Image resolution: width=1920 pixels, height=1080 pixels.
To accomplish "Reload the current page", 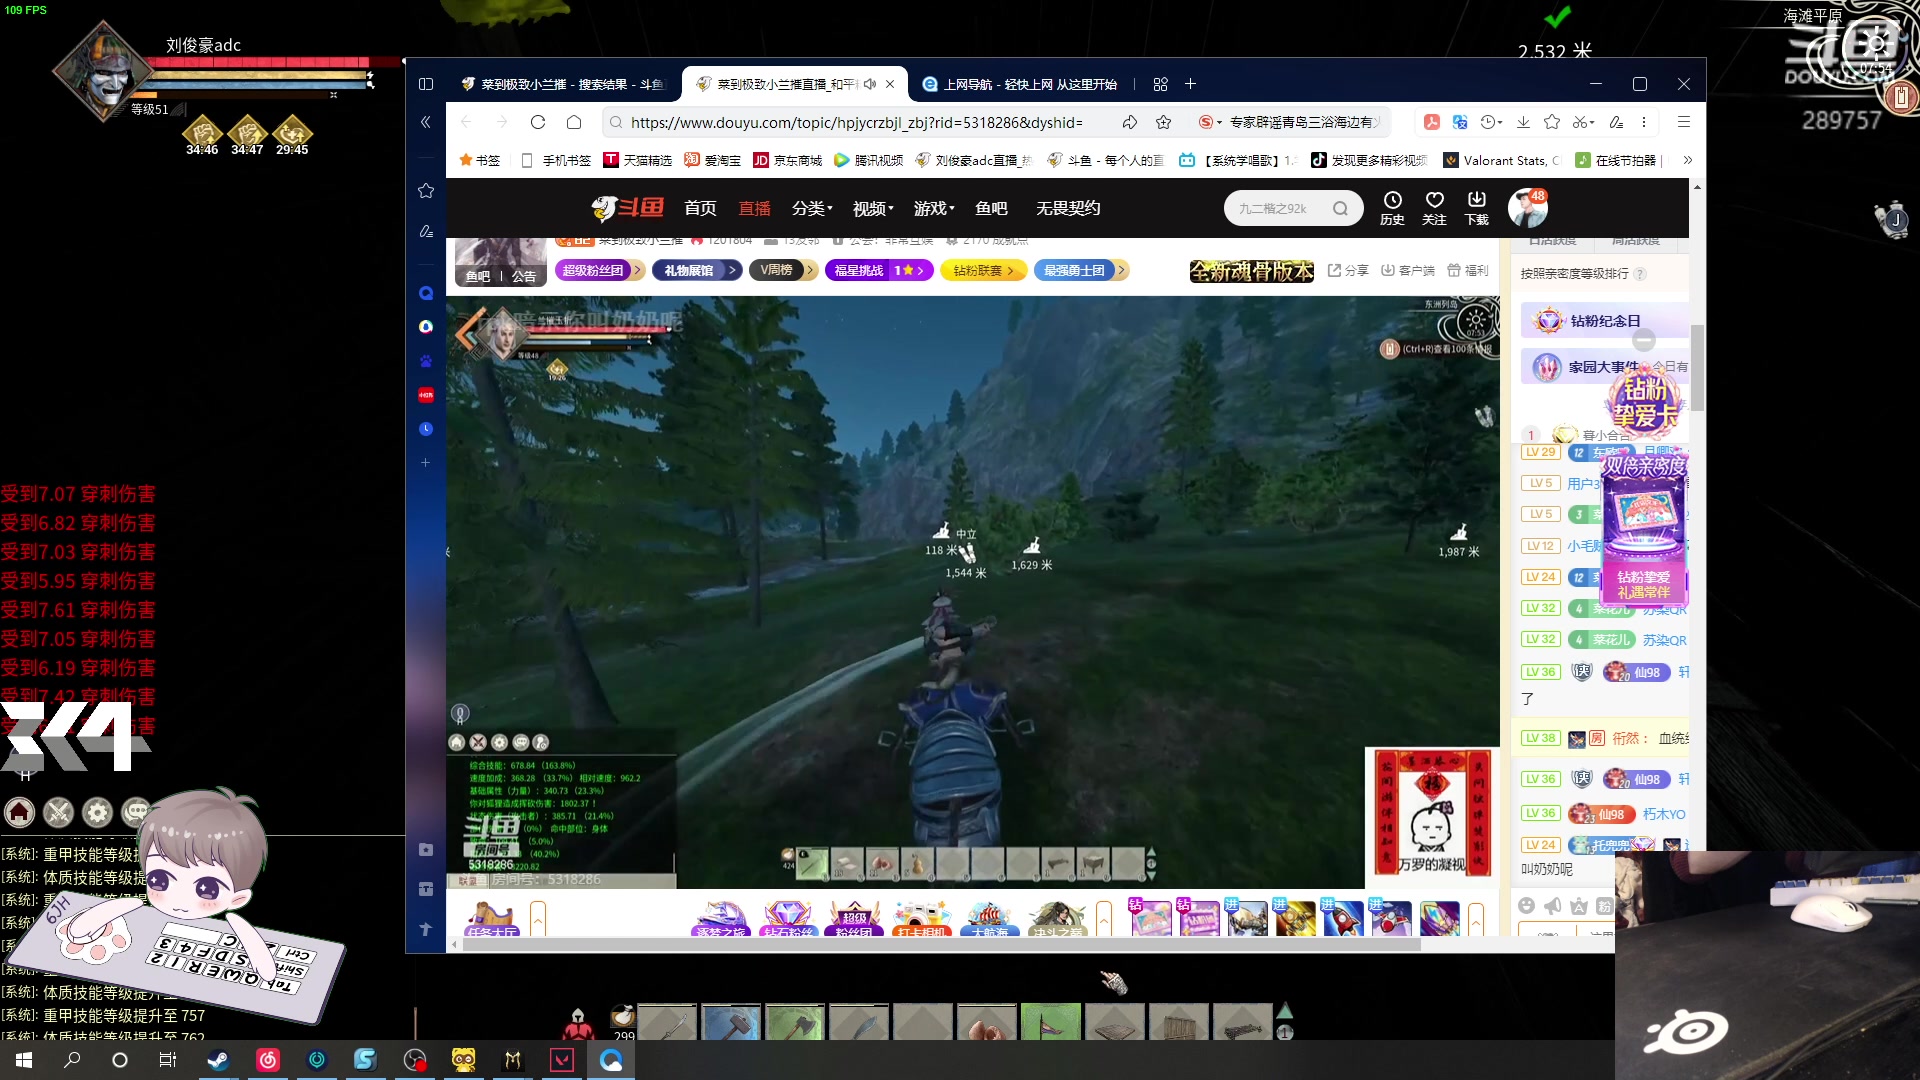I will (538, 122).
